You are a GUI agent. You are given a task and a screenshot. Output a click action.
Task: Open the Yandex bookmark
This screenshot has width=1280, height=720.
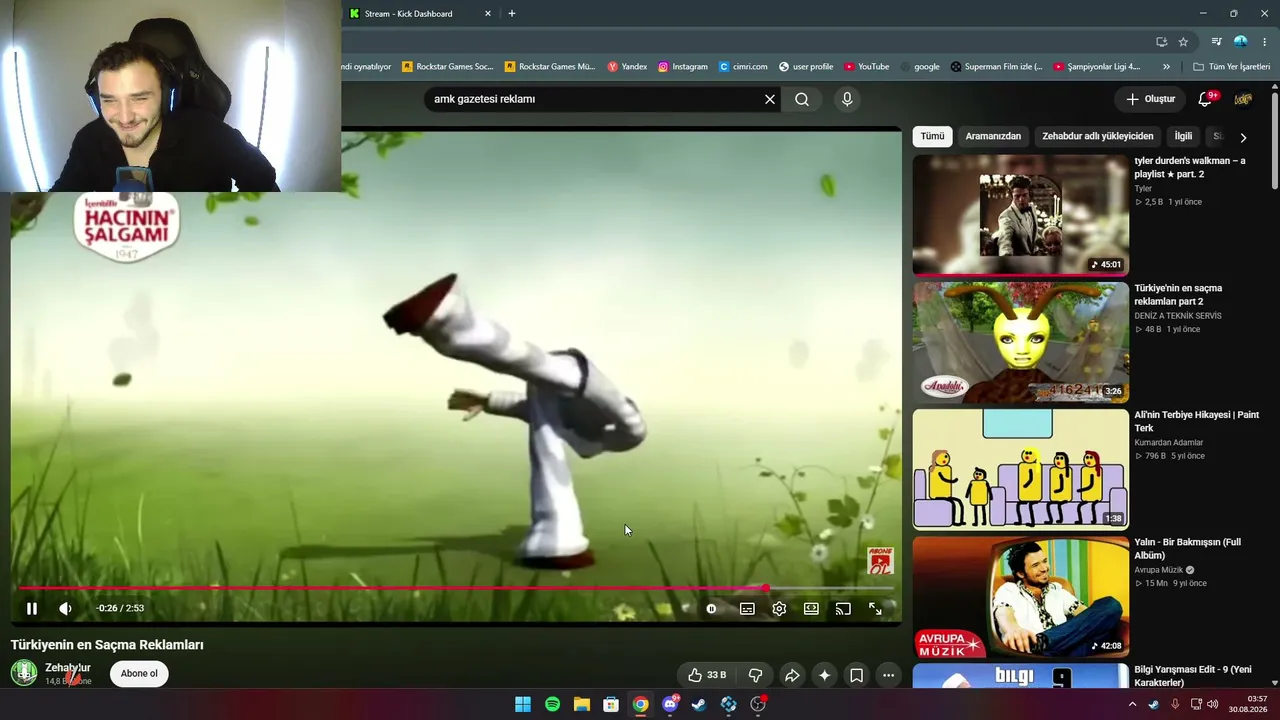tap(627, 67)
